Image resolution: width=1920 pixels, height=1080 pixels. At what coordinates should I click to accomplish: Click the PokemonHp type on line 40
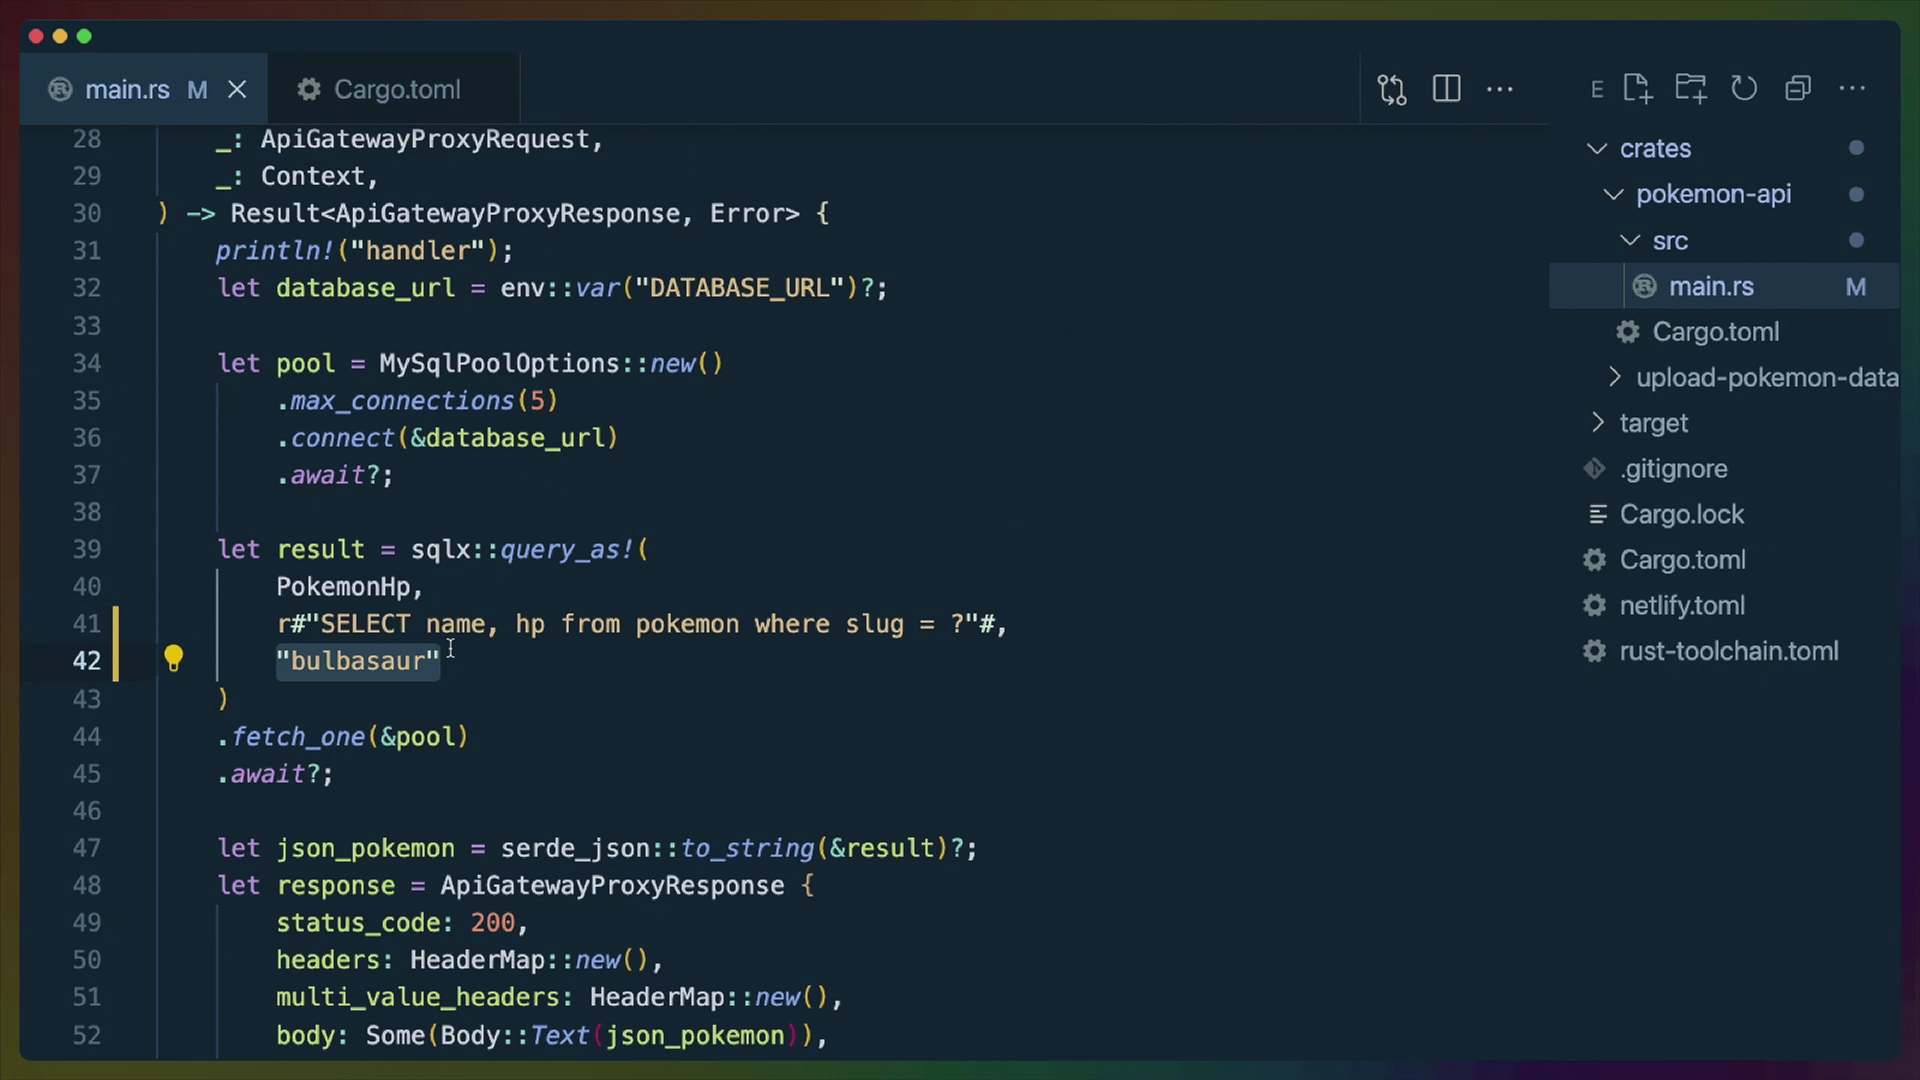[343, 587]
